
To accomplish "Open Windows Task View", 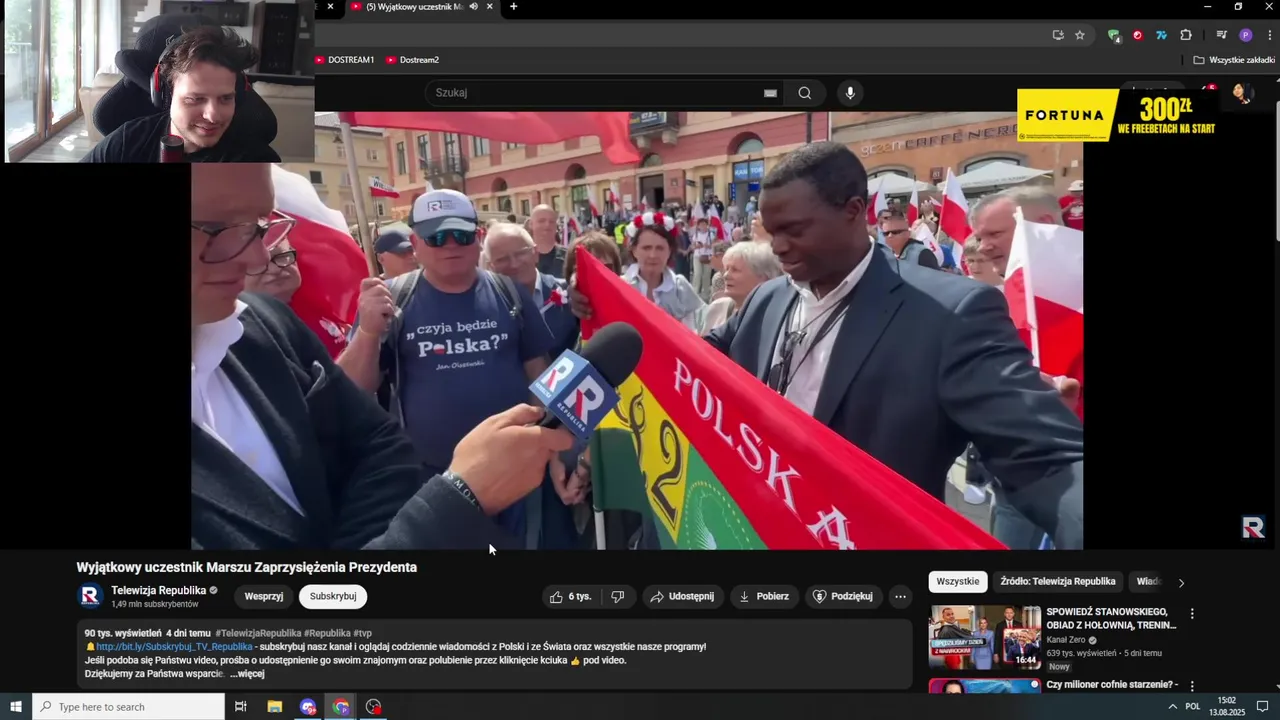I will [x=241, y=707].
